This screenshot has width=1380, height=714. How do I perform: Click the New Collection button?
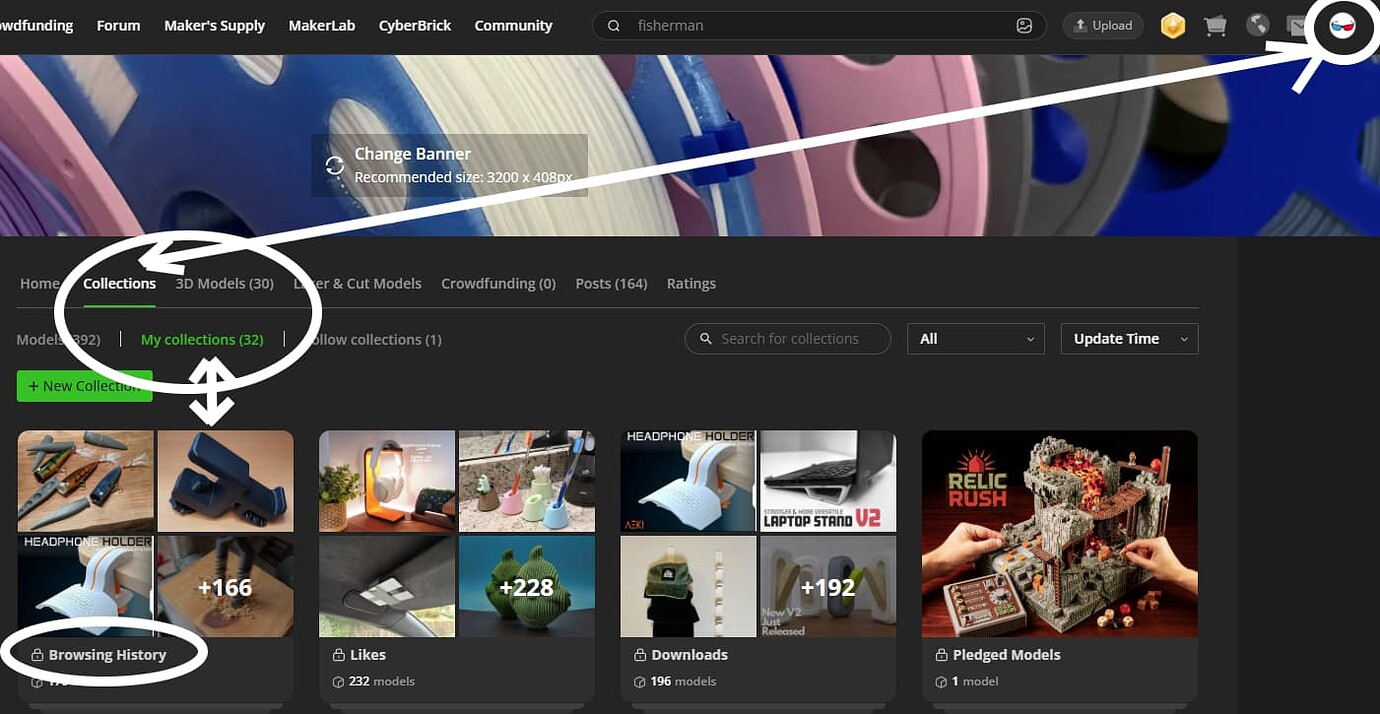(x=84, y=386)
